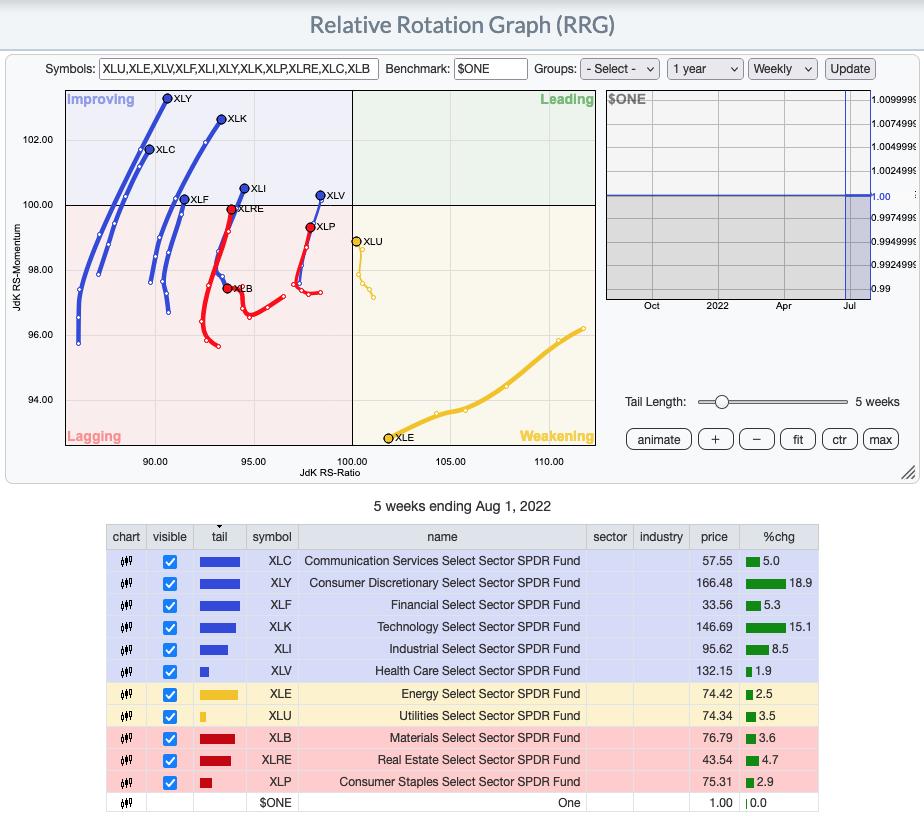Open the chart icon for XLRE row
The width and height of the screenshot is (924, 816).
pos(126,760)
